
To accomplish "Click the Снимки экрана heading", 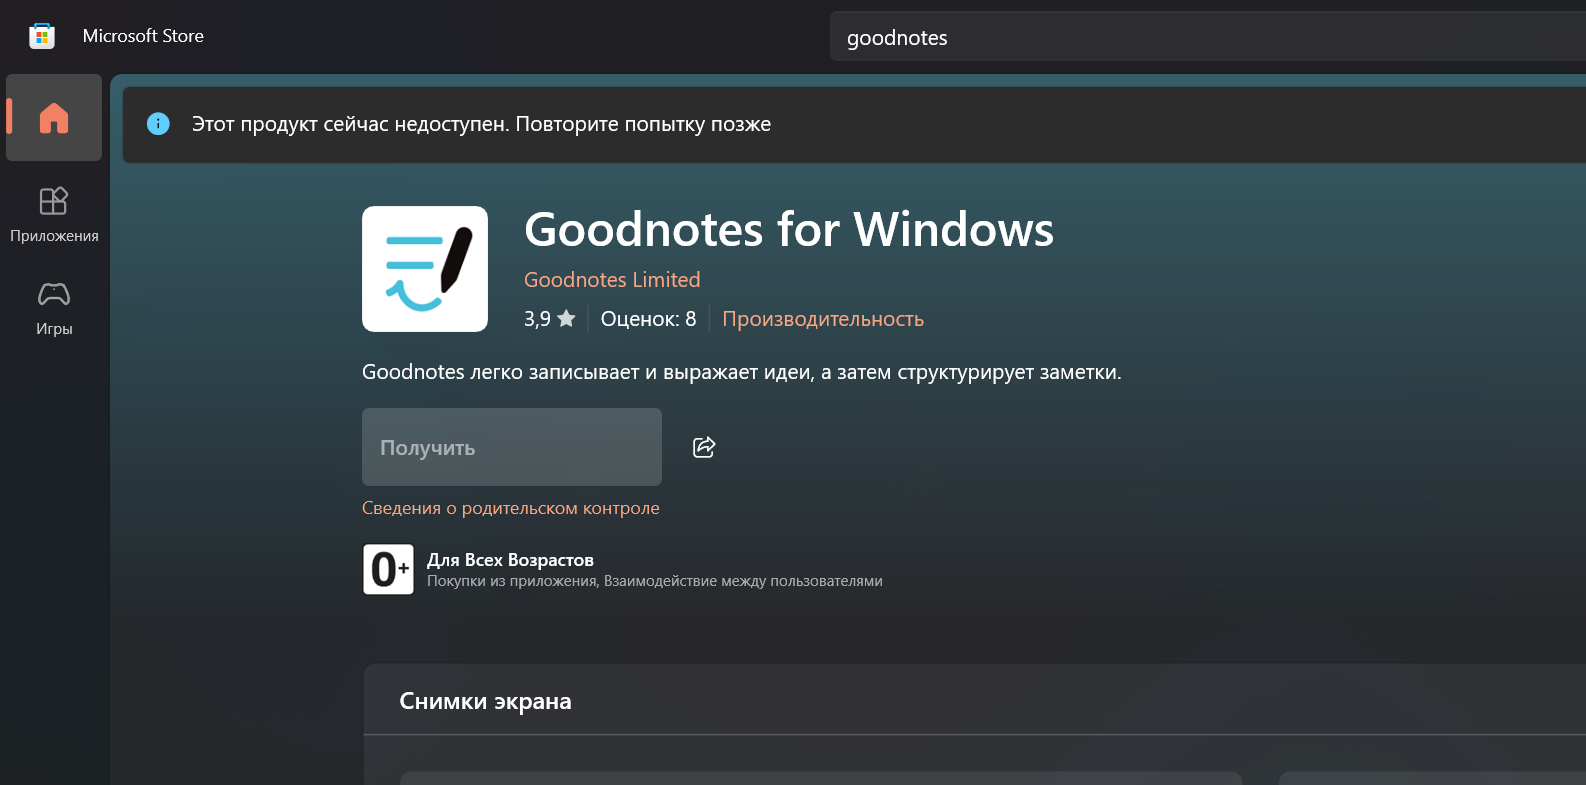I will (485, 701).
